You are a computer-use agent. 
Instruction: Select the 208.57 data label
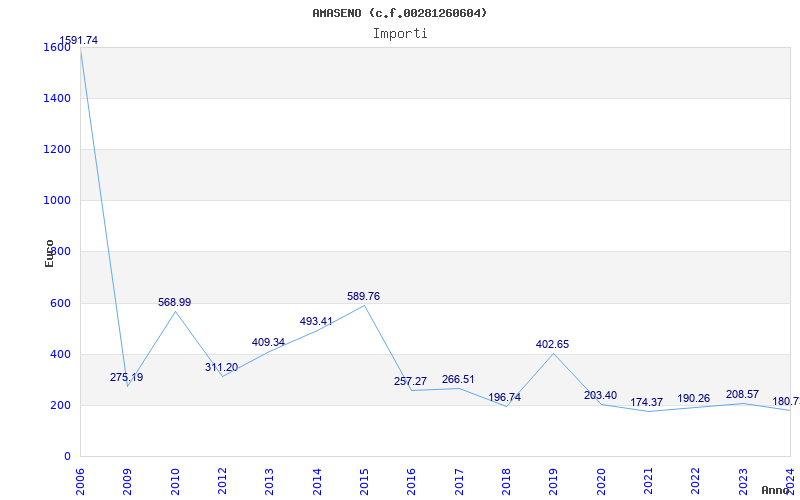(742, 394)
